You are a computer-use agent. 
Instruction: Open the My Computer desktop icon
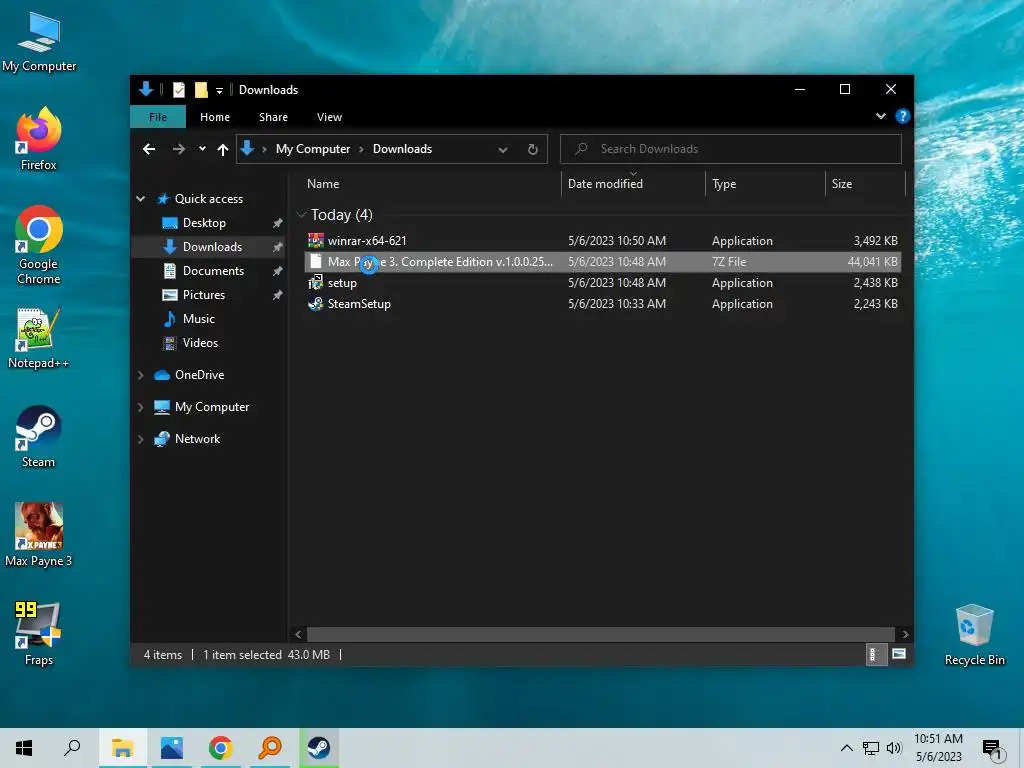click(39, 41)
